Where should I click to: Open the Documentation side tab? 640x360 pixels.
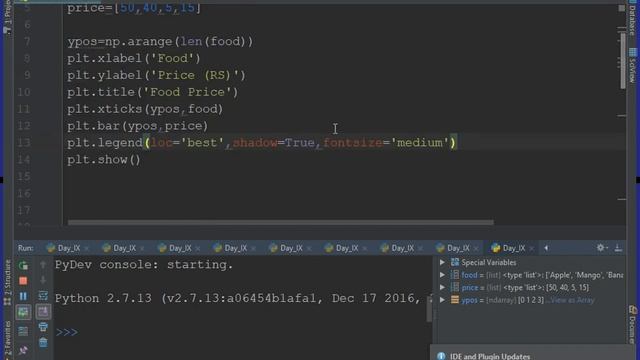coord(633,324)
